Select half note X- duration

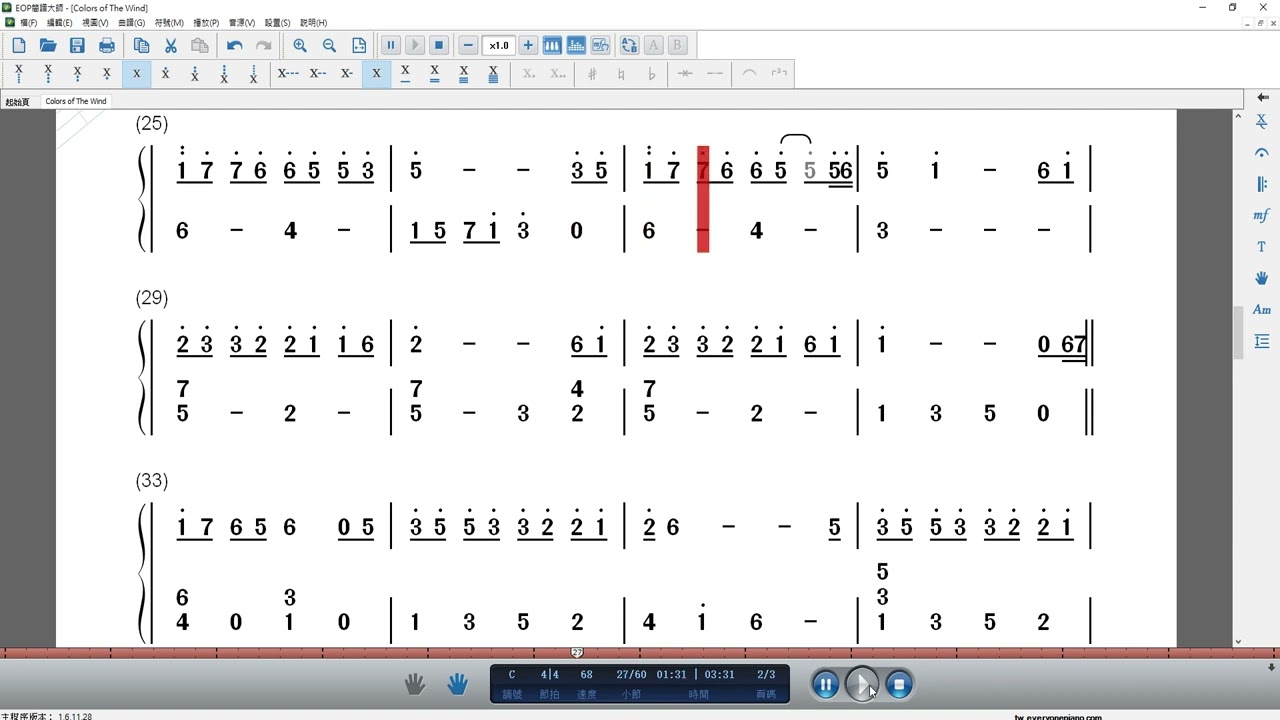point(347,74)
